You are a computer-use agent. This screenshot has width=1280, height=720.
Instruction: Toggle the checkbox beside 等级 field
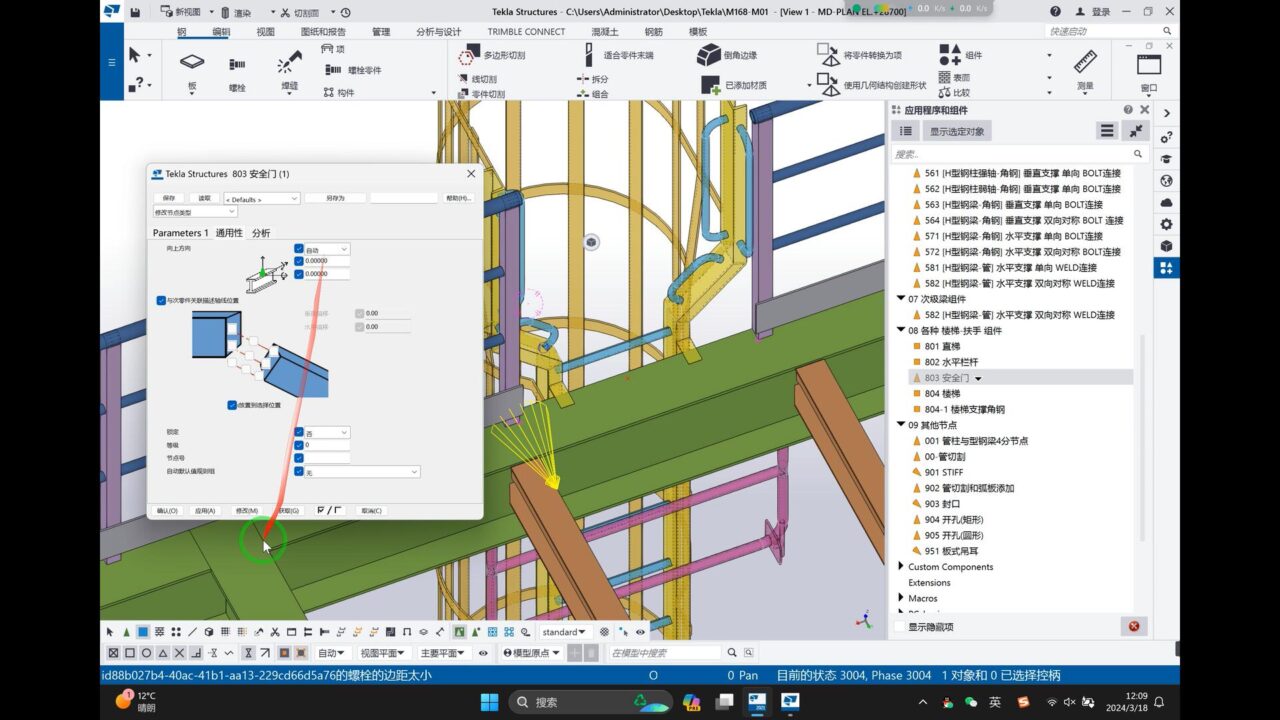pos(299,445)
